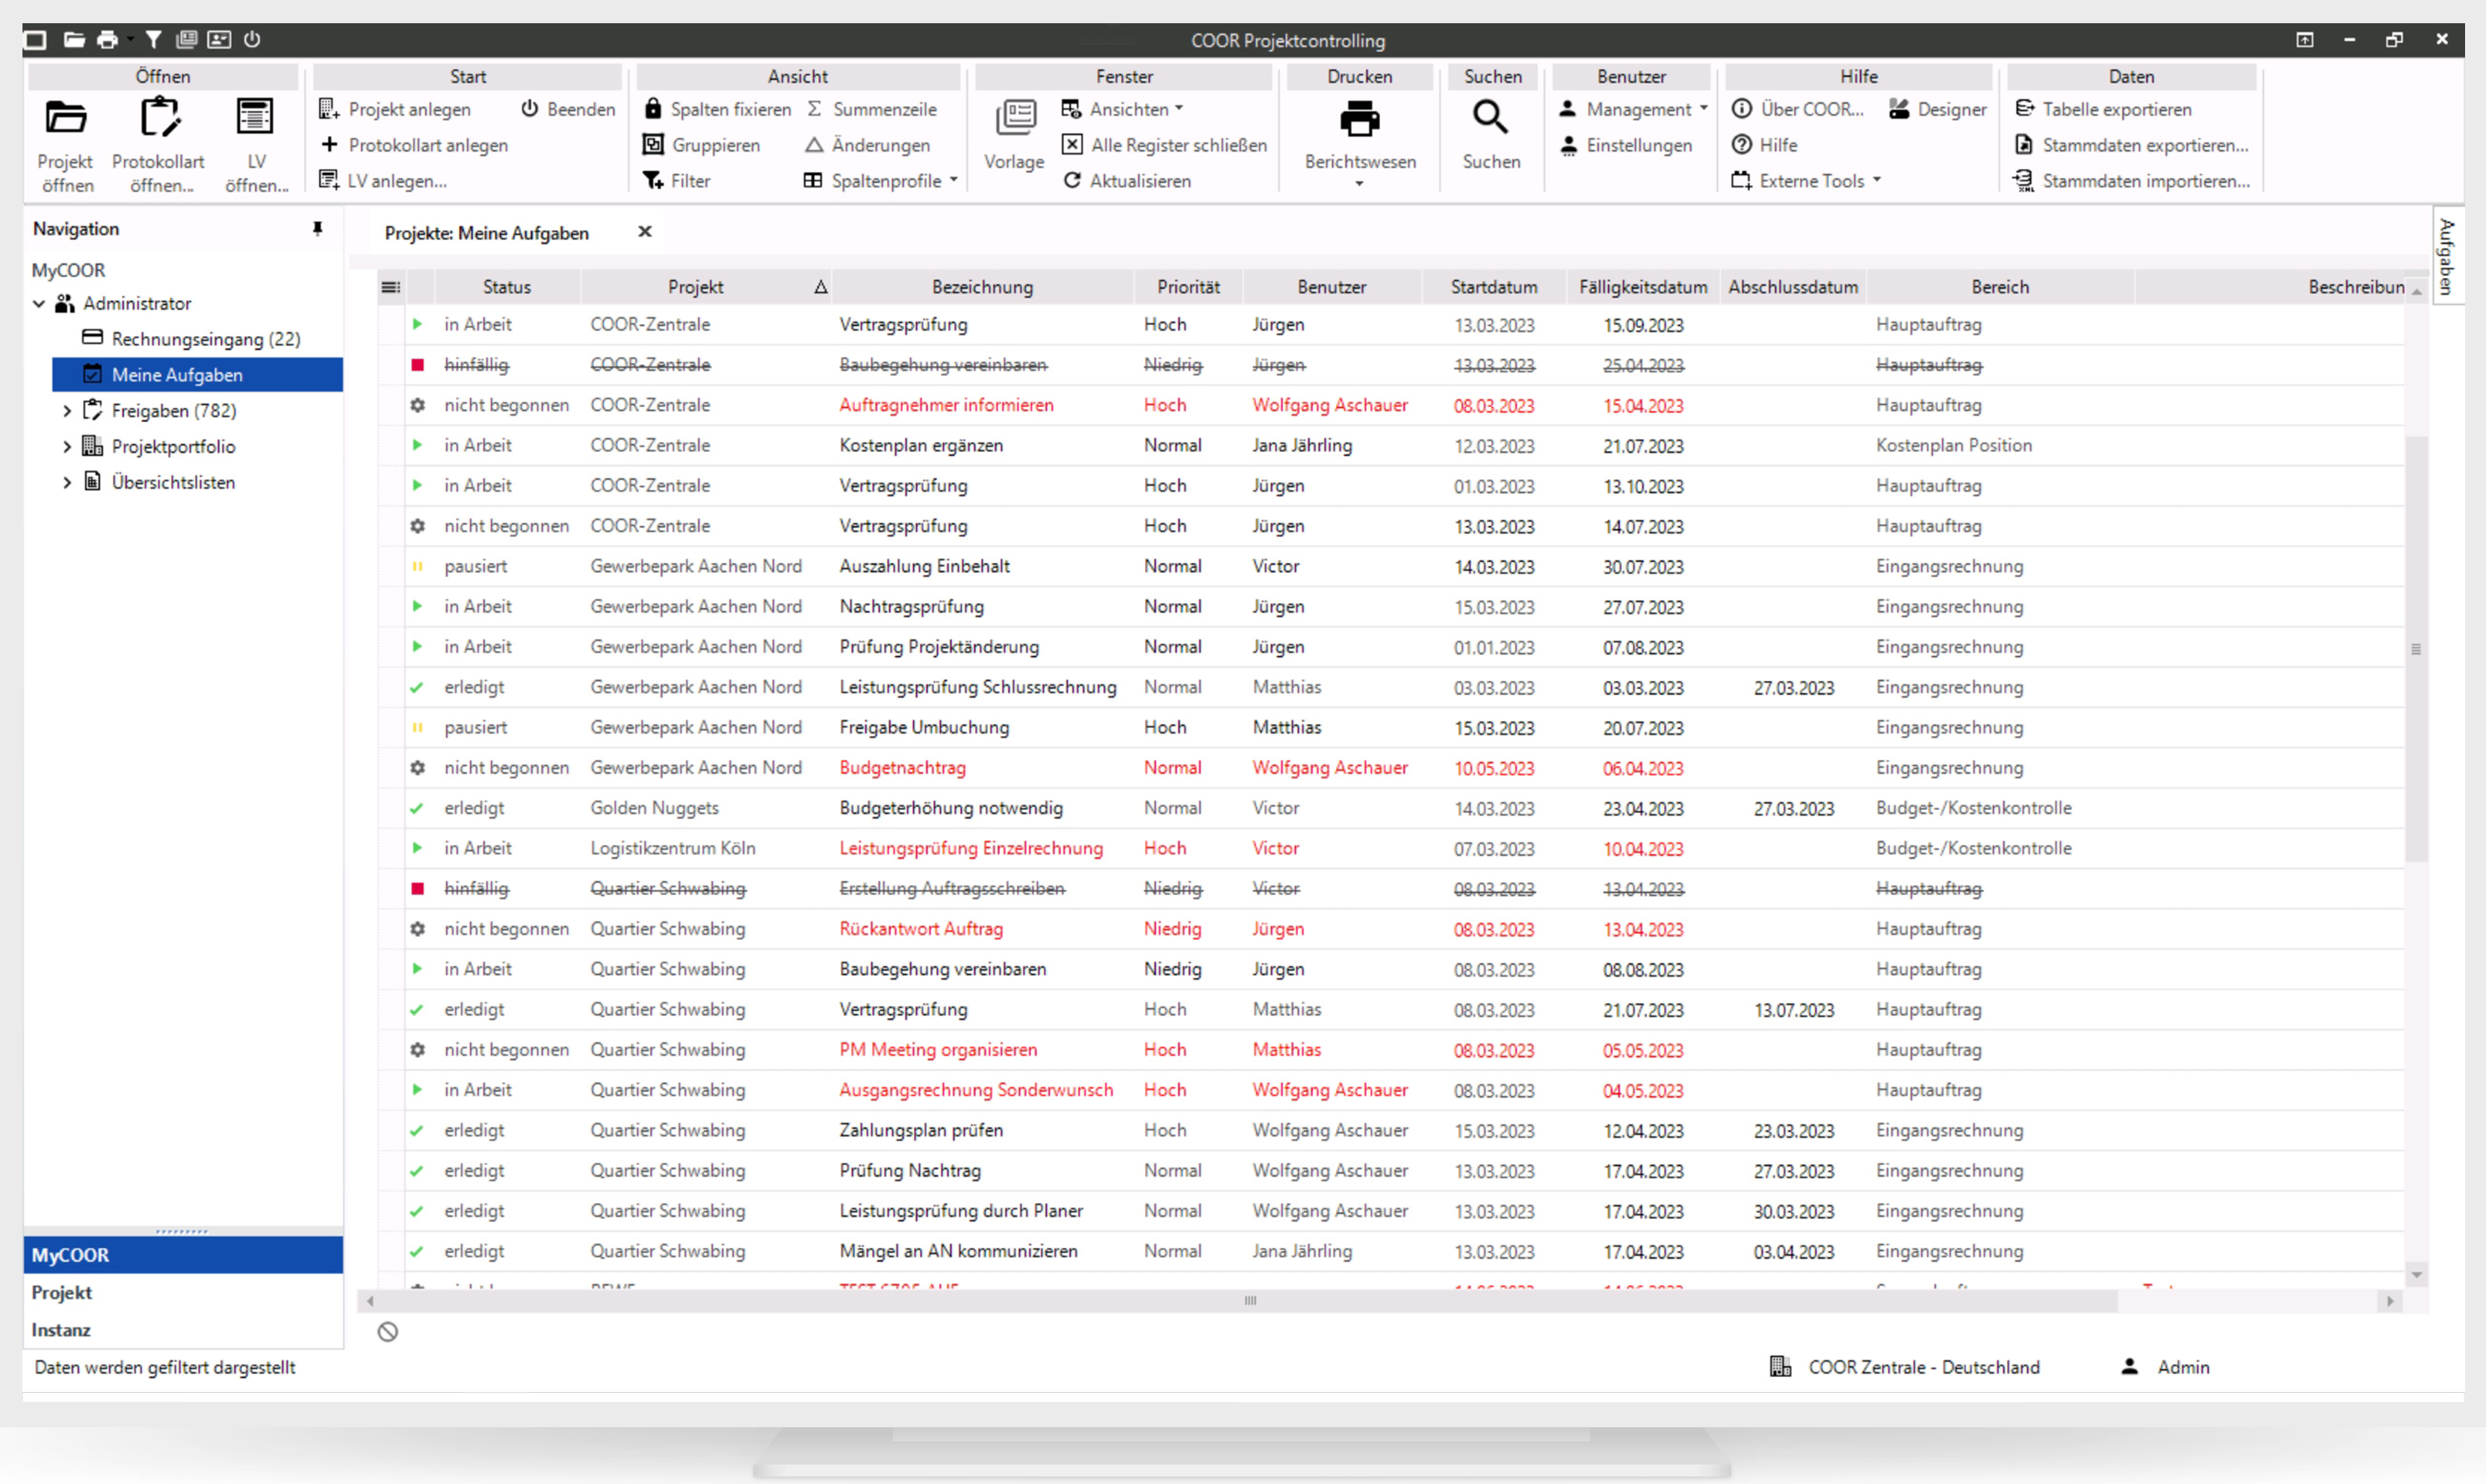Image resolution: width=2486 pixels, height=1484 pixels.
Task: Sort by the Priorität column header
Action: click(1189, 288)
